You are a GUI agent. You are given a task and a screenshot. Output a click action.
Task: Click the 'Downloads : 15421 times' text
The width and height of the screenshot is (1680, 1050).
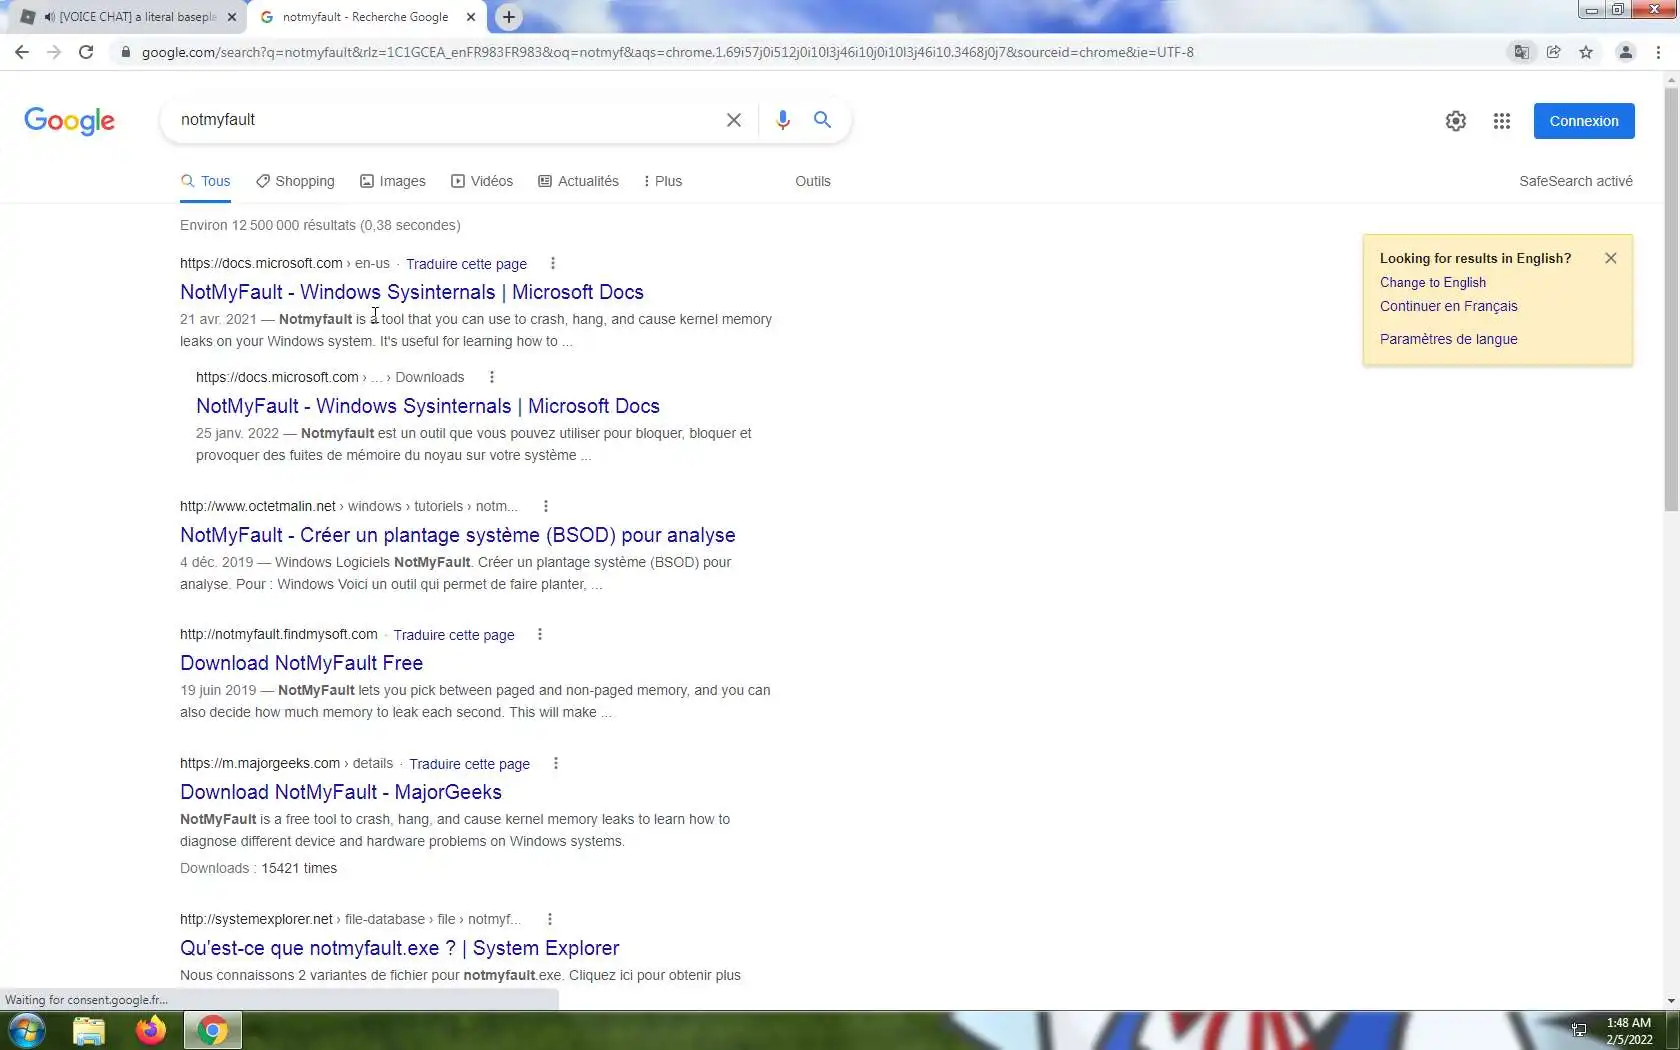coord(258,868)
